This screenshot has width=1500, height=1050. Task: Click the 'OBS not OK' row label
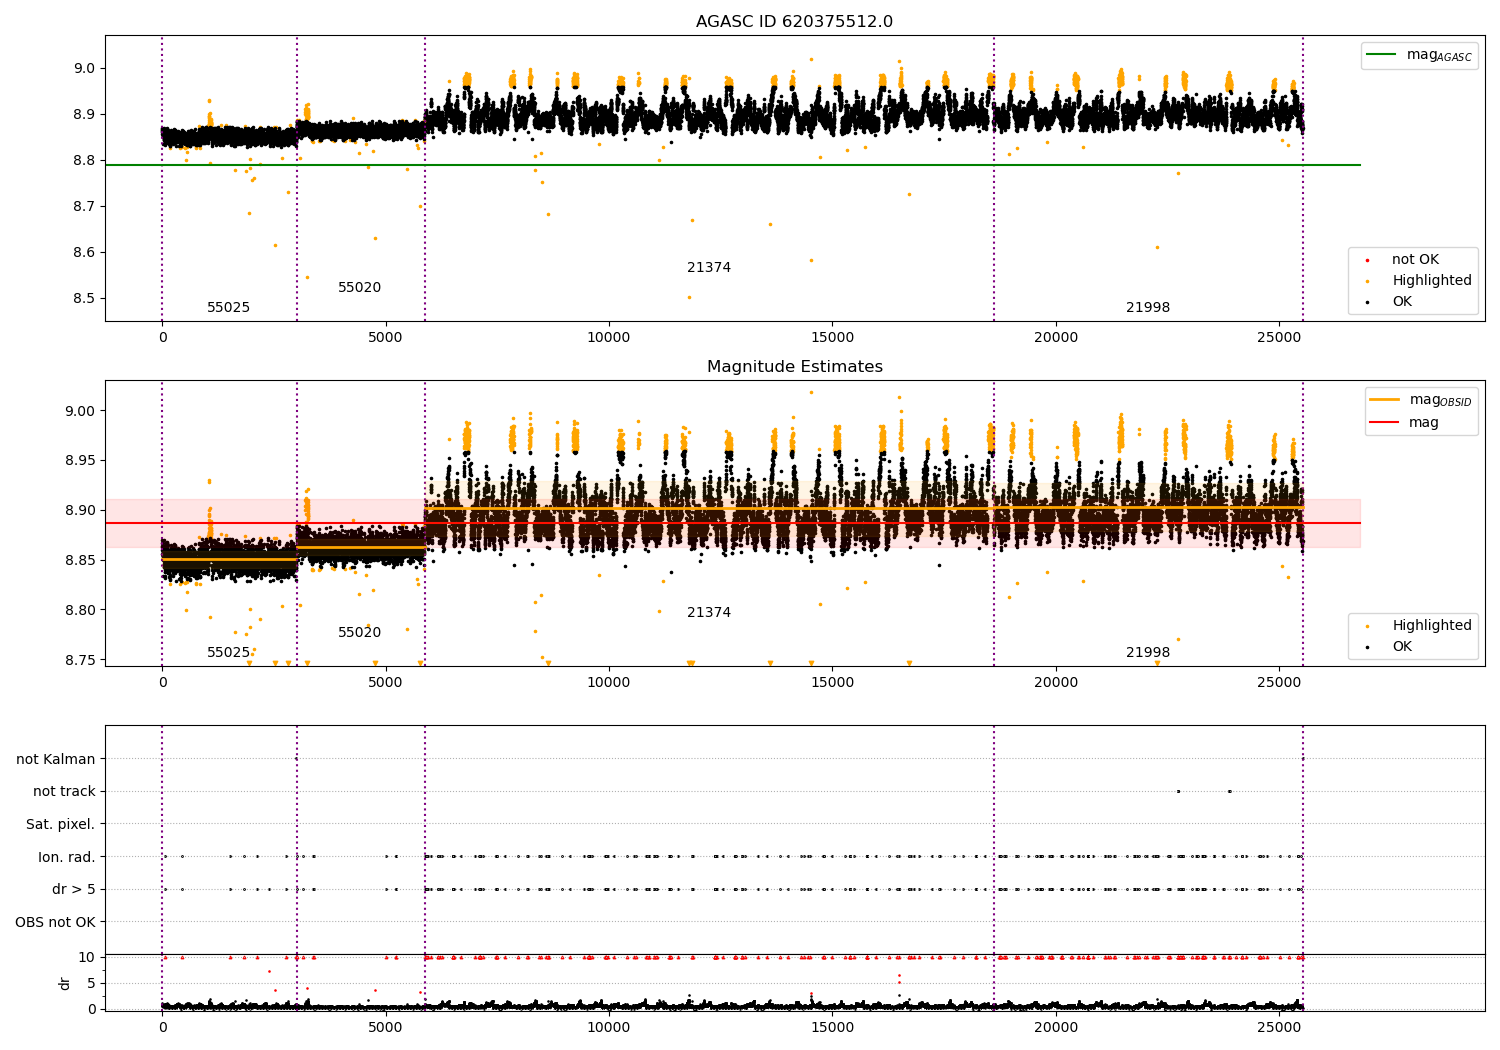pos(56,922)
